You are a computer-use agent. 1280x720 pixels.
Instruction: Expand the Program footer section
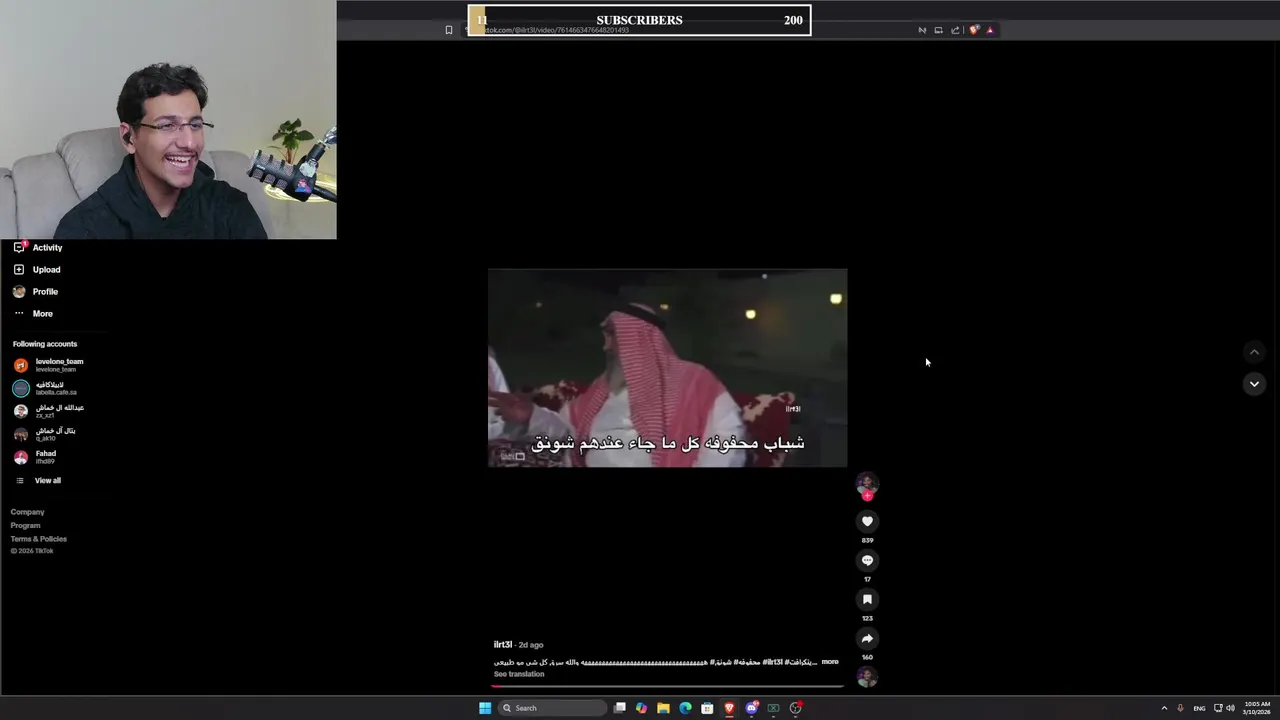(x=25, y=525)
